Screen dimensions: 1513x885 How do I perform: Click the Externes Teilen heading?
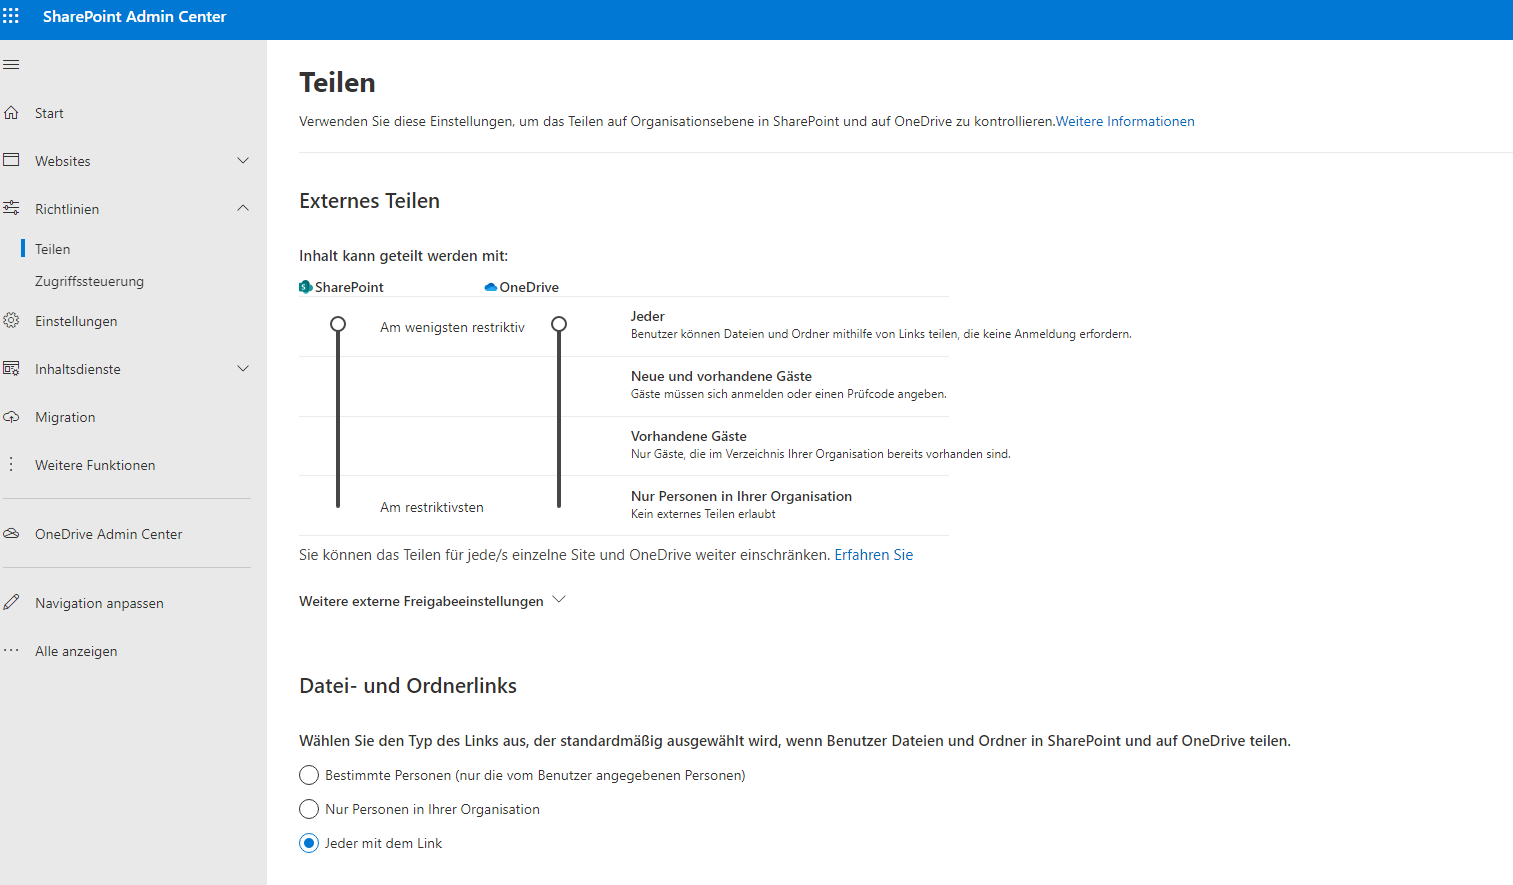tap(369, 201)
